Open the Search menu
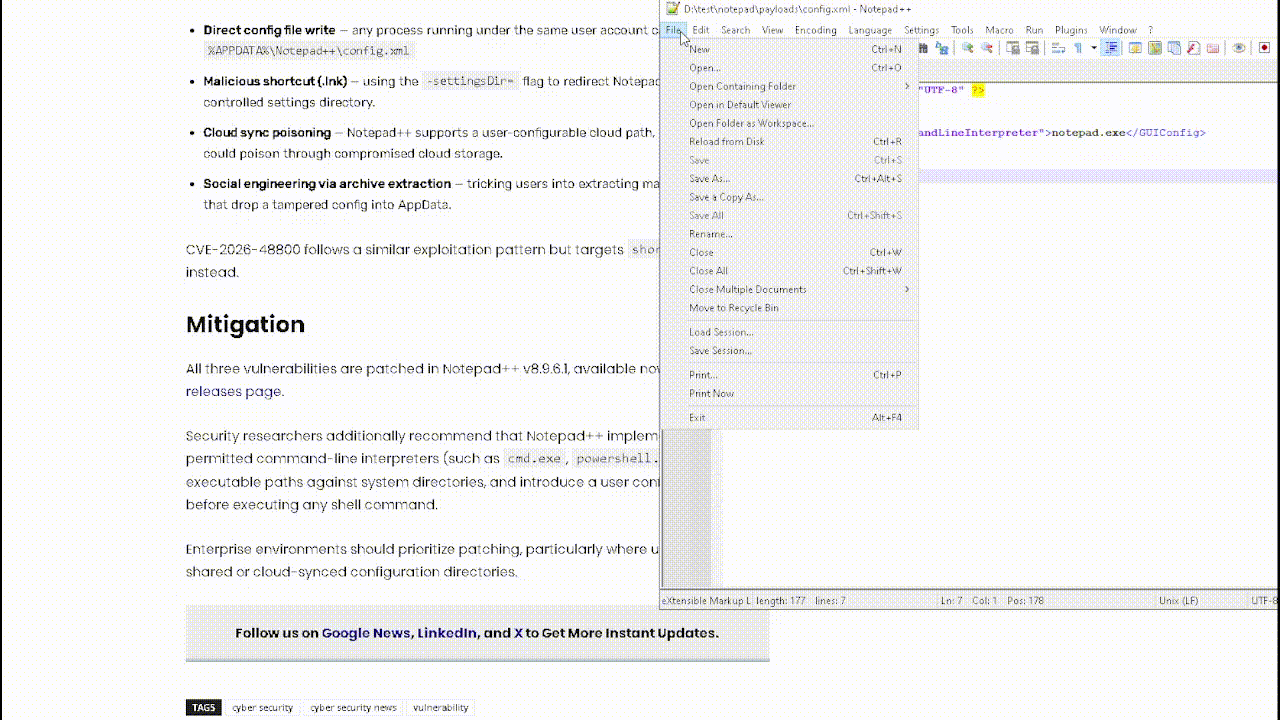The image size is (1280, 720). (x=735, y=30)
